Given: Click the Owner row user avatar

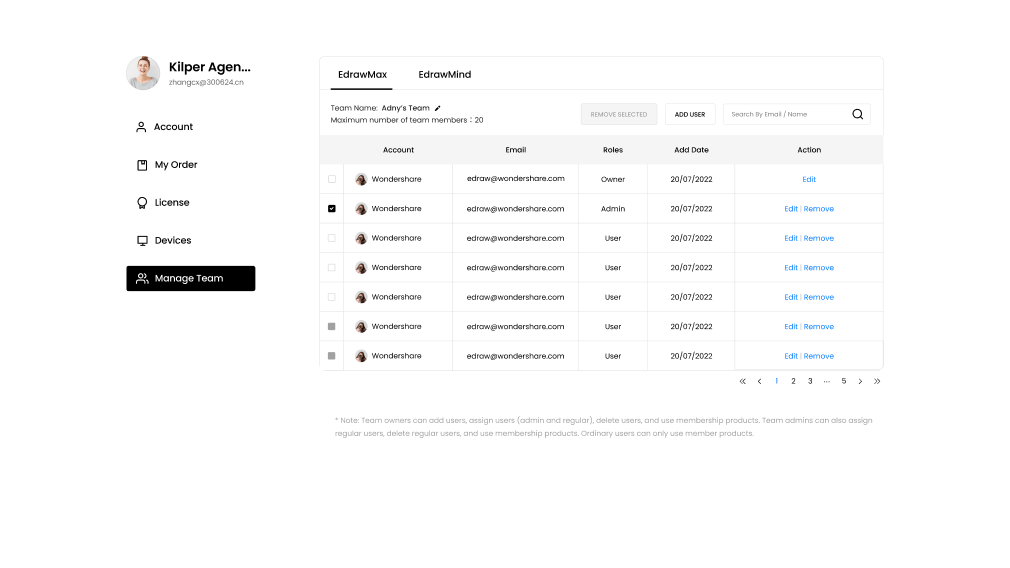Looking at the screenshot, I should (x=361, y=179).
